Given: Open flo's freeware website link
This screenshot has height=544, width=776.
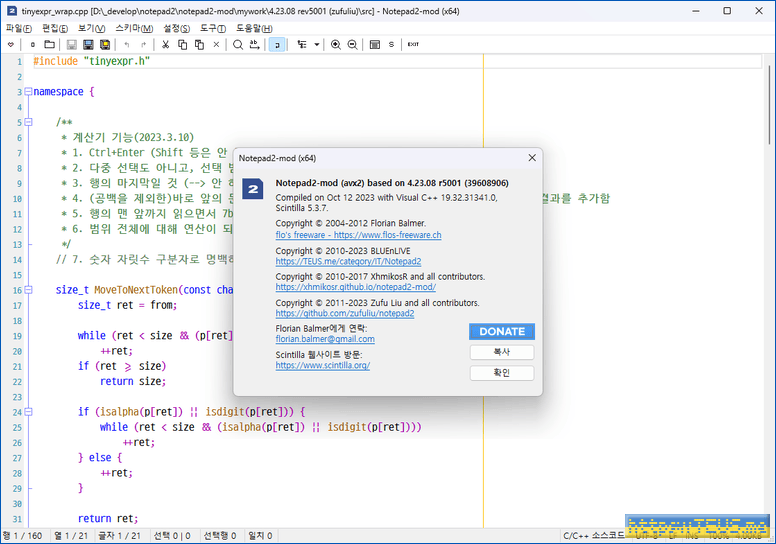Looking at the screenshot, I should pos(358,235).
